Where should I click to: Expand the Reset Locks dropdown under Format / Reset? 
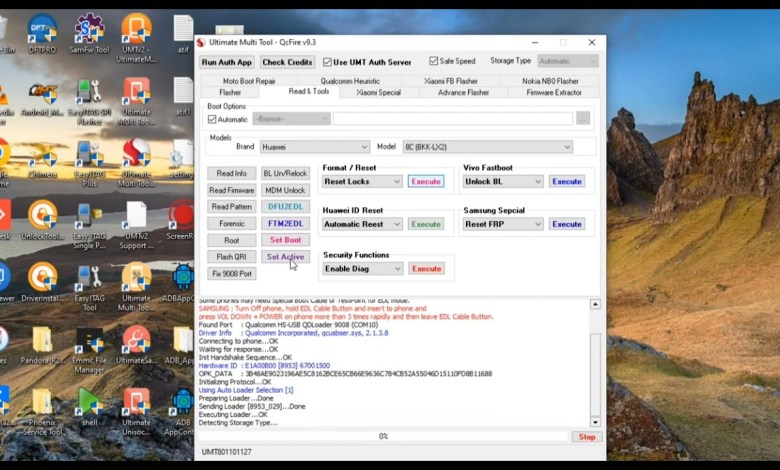tap(362, 182)
